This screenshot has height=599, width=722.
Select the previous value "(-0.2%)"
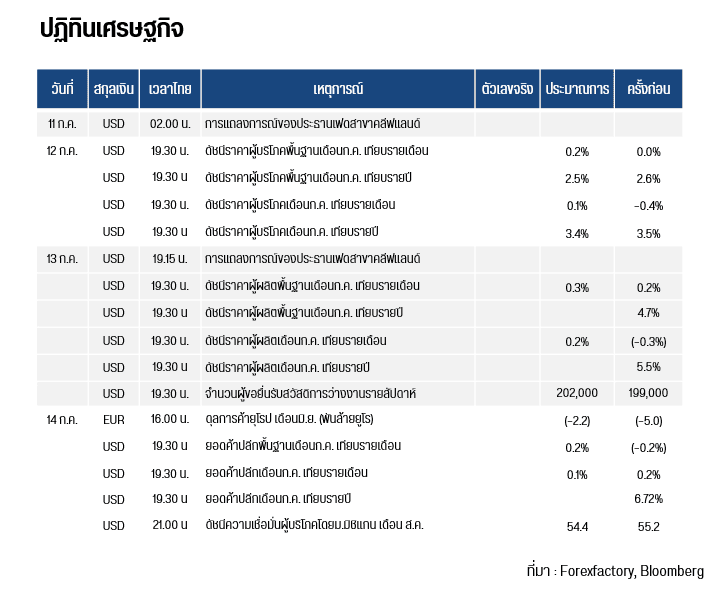(648, 448)
